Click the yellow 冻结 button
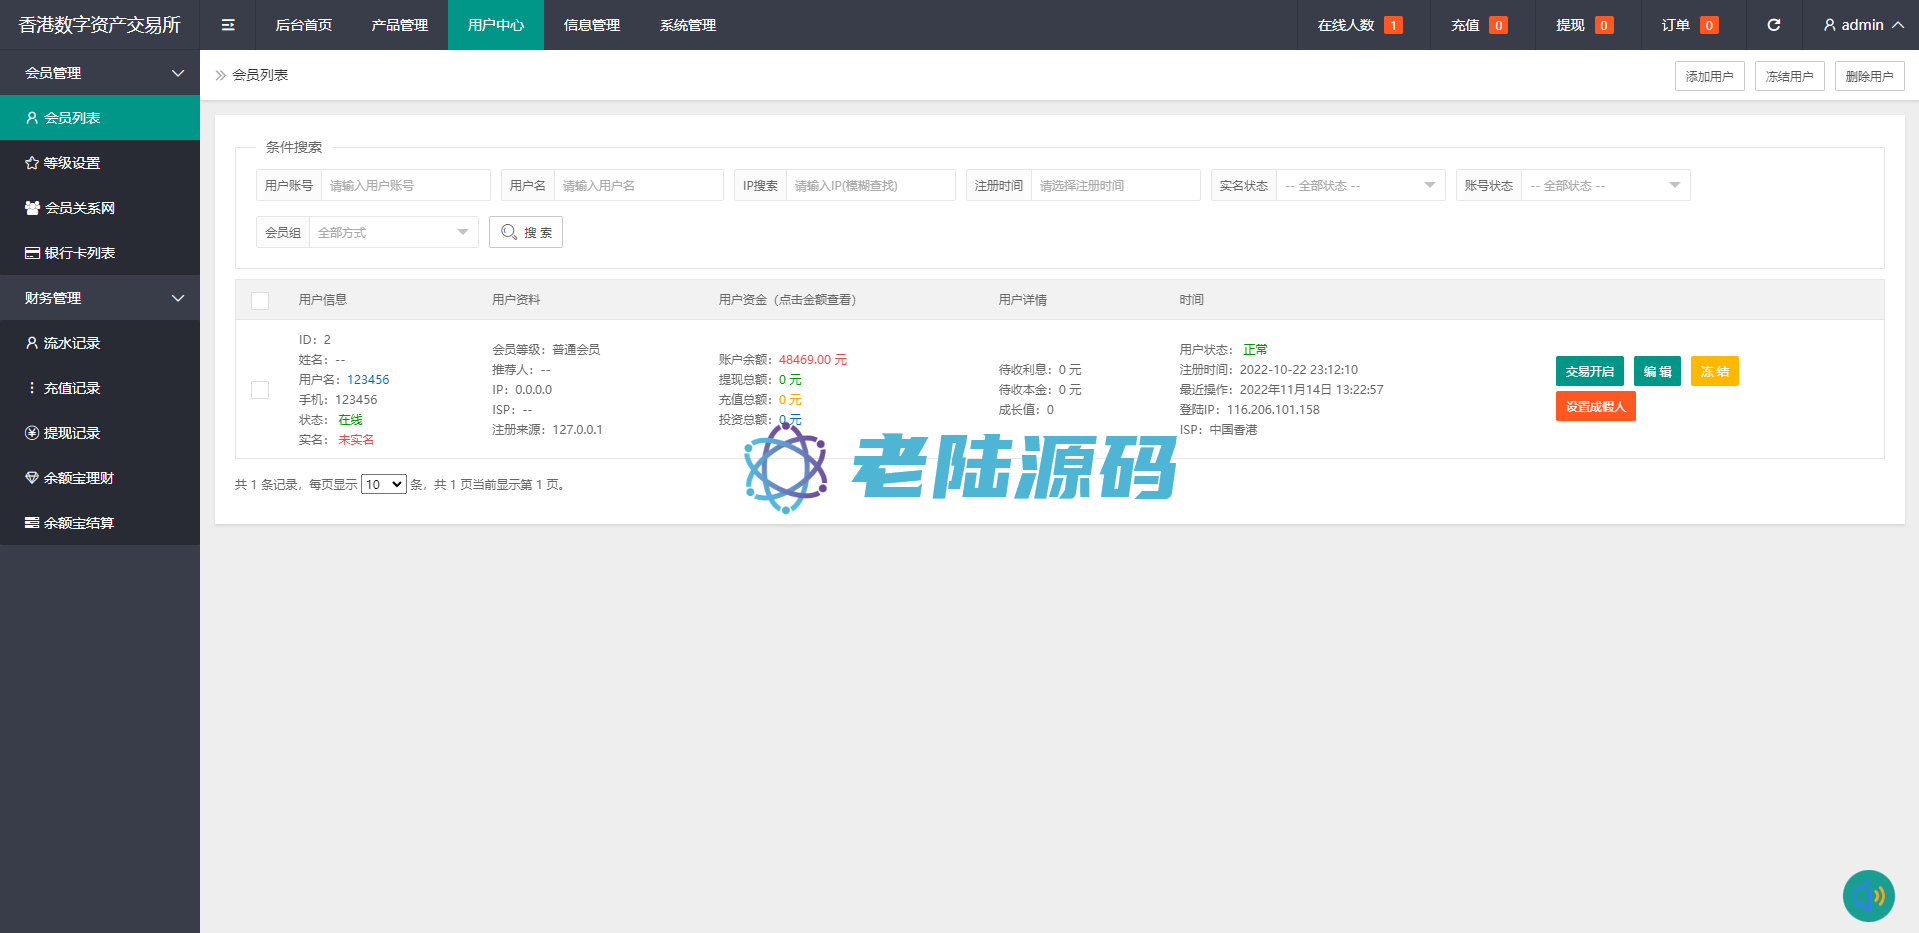Screen dimensions: 1919x933 coord(1714,371)
